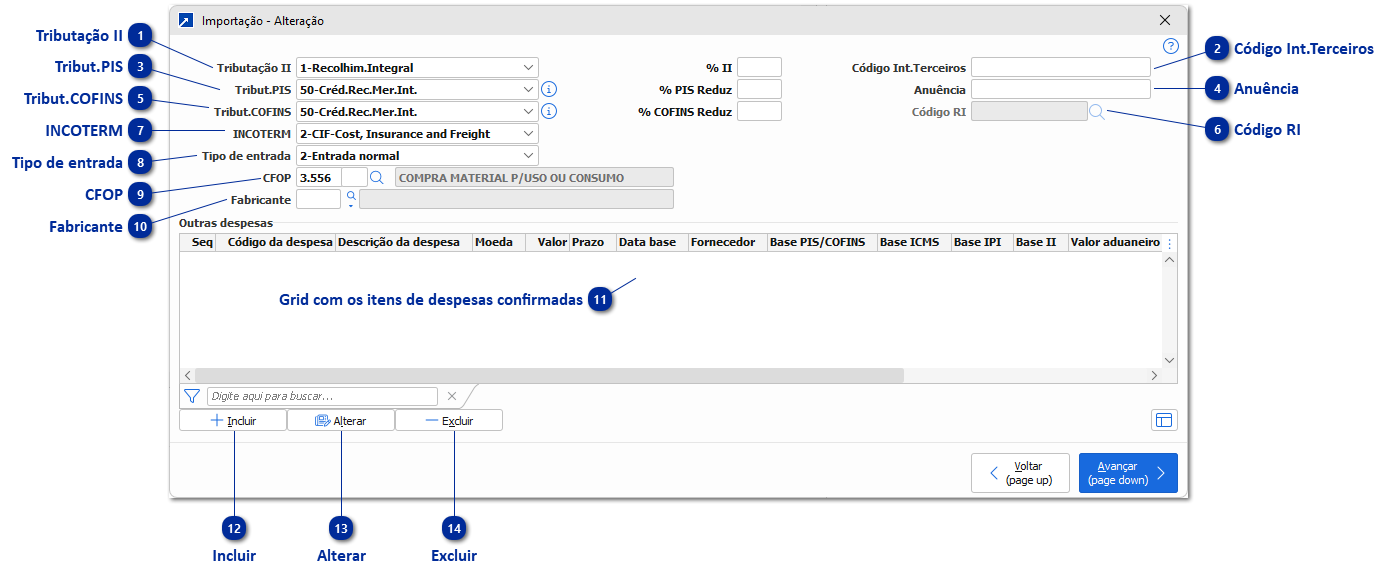The image size is (1390, 582).
Task: Expand the Tribut.COFINS dropdown
Action: pos(528,112)
